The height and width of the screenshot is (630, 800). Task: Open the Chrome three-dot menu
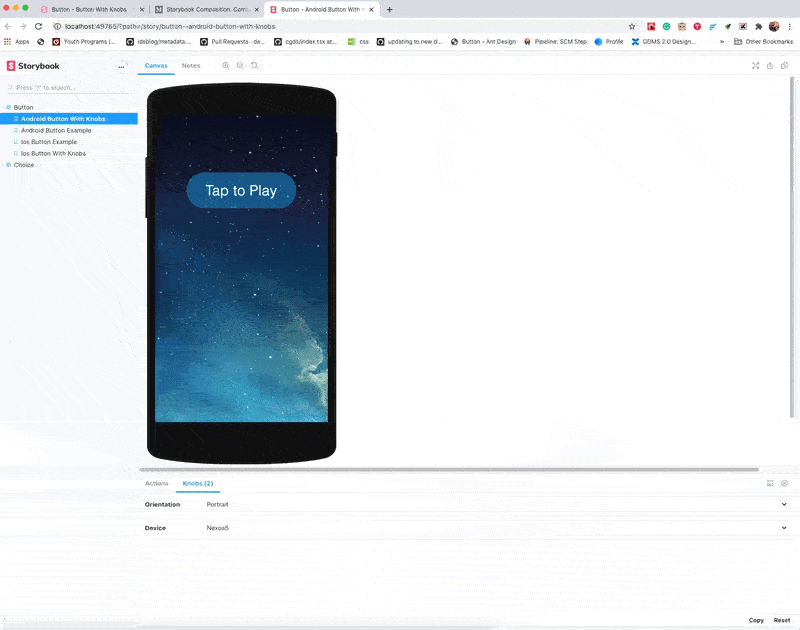point(790,27)
